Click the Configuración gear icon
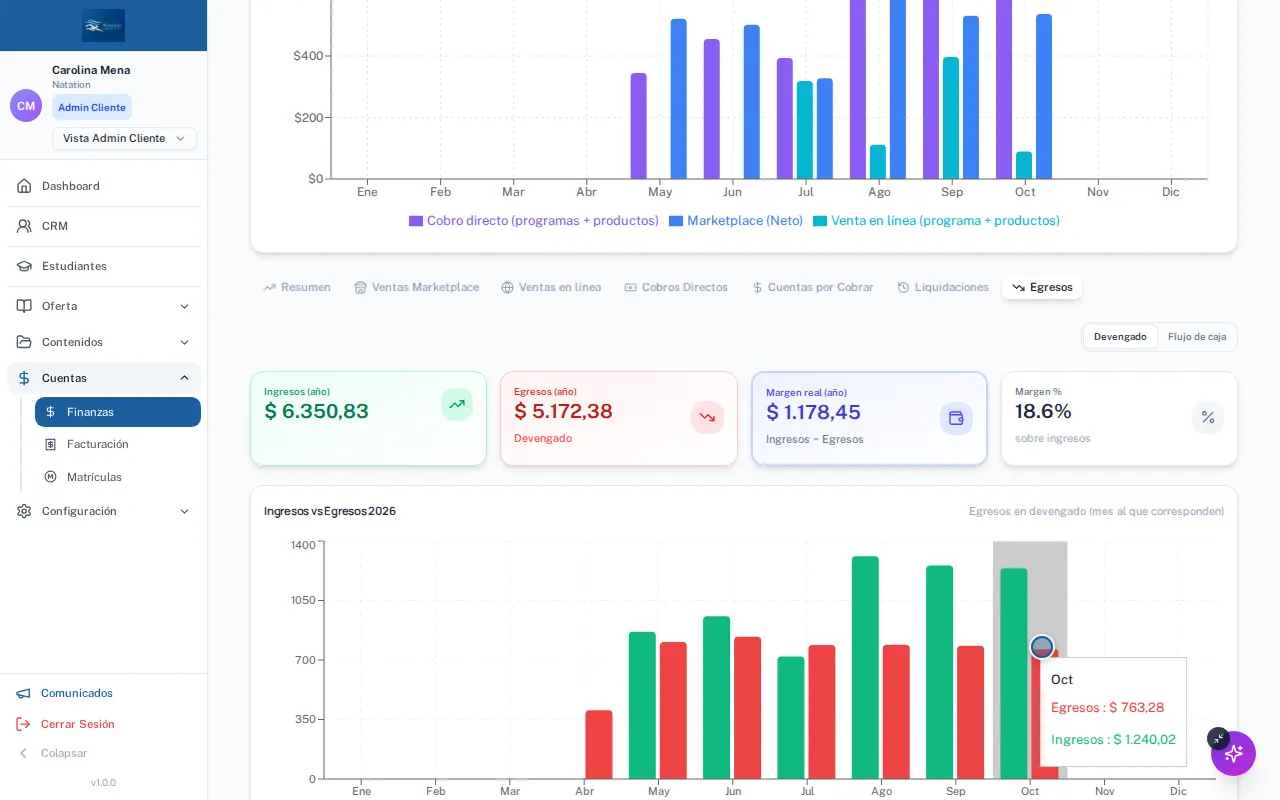The image size is (1280, 800). click(24, 511)
